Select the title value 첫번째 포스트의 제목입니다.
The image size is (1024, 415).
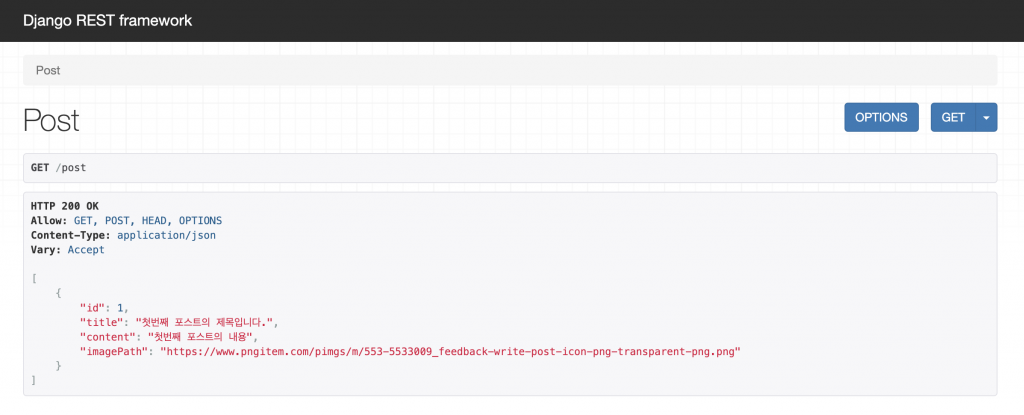coord(206,322)
